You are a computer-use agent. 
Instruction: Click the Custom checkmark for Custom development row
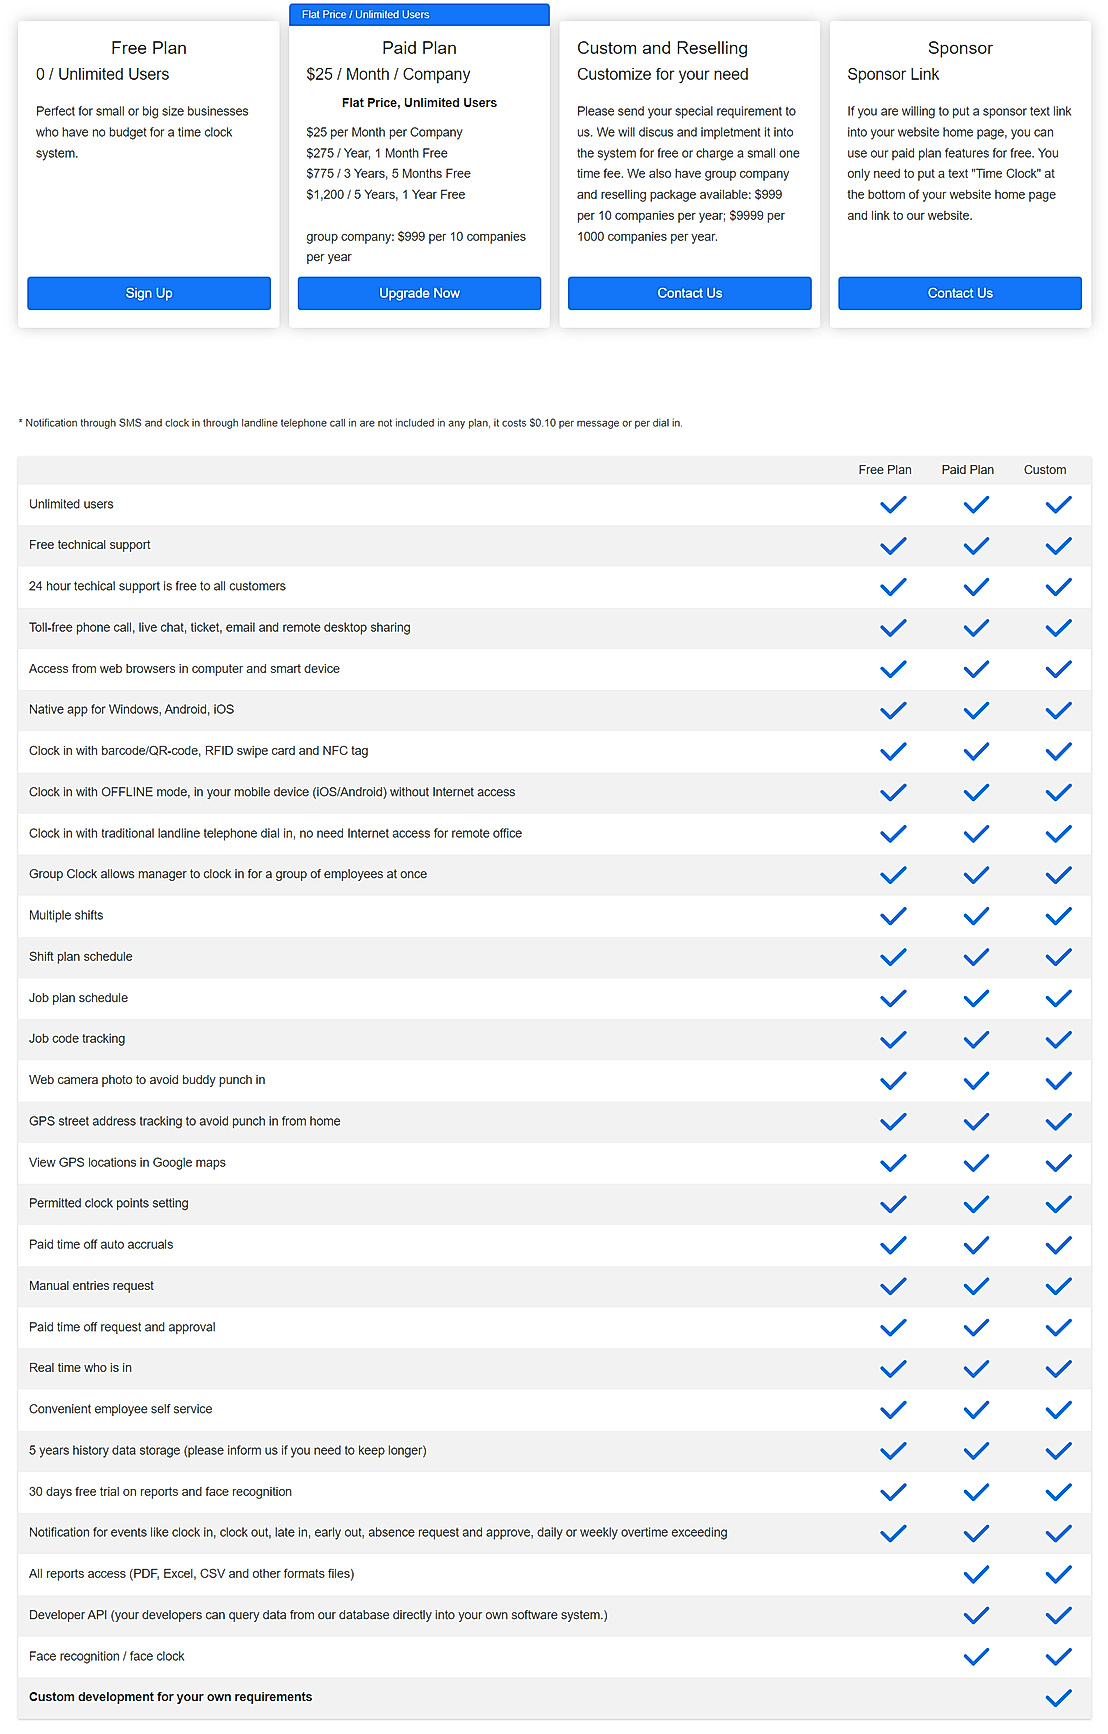(x=1057, y=1697)
